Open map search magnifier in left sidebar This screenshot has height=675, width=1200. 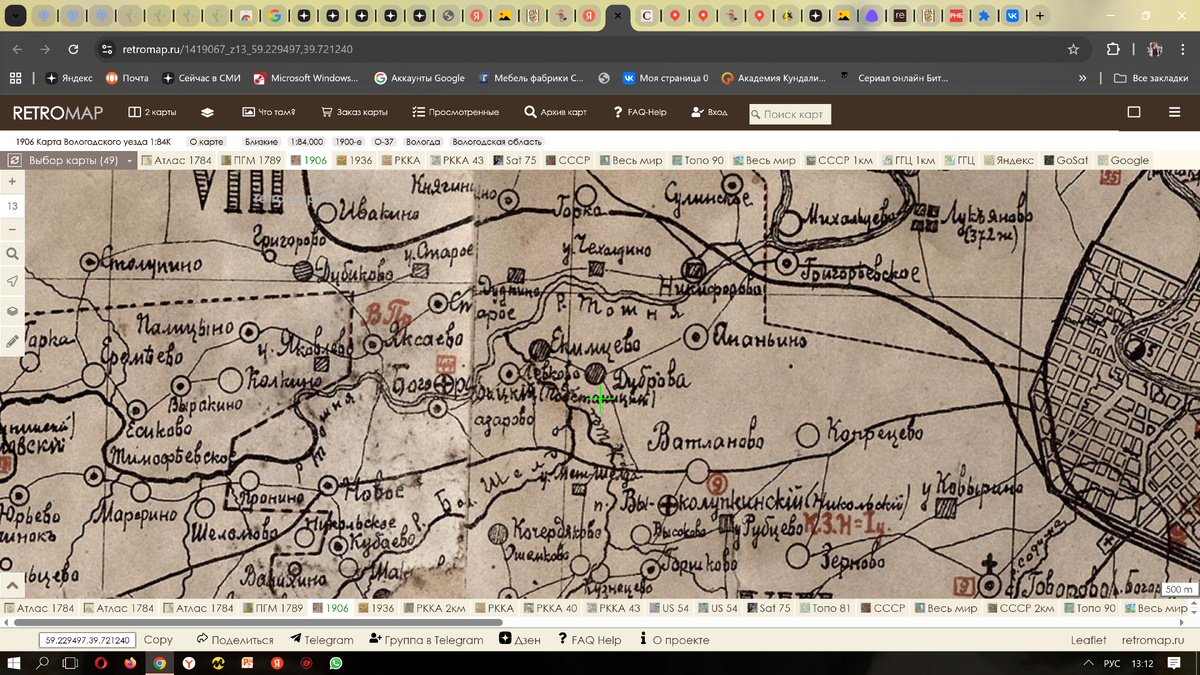[12, 254]
